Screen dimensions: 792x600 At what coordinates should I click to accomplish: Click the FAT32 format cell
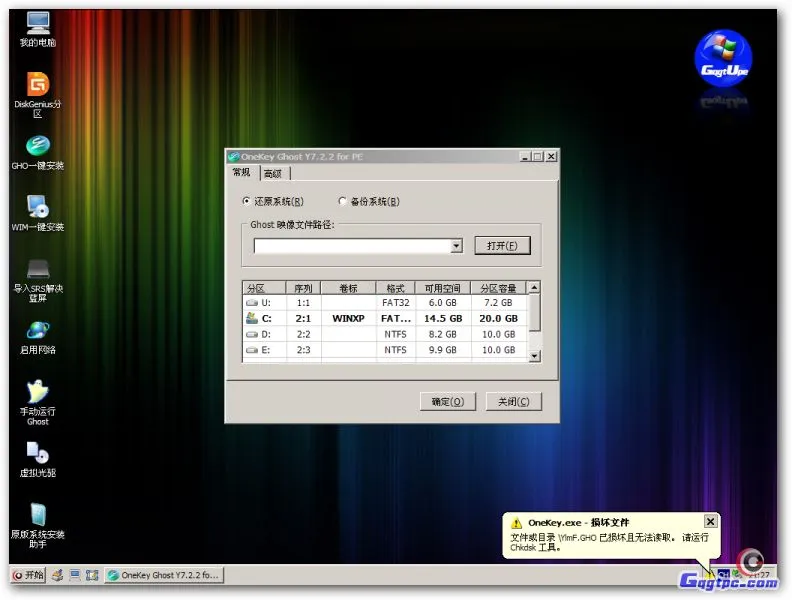point(395,303)
